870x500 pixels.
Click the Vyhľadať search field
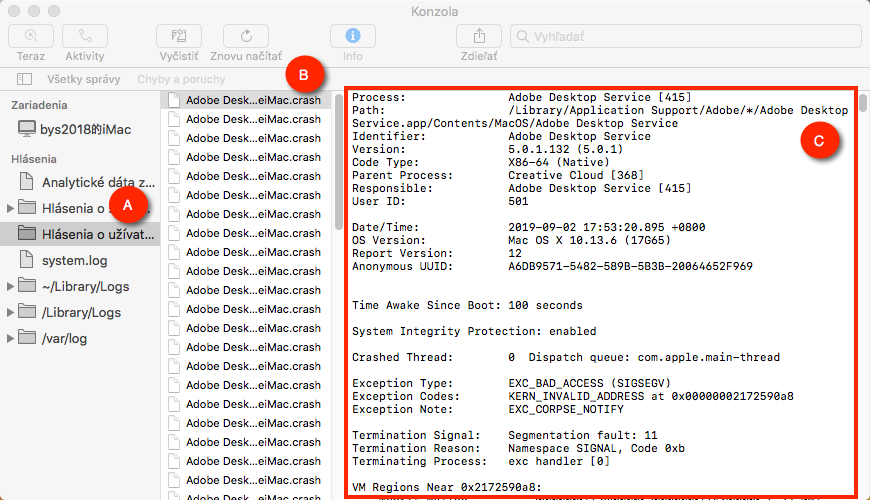click(686, 36)
